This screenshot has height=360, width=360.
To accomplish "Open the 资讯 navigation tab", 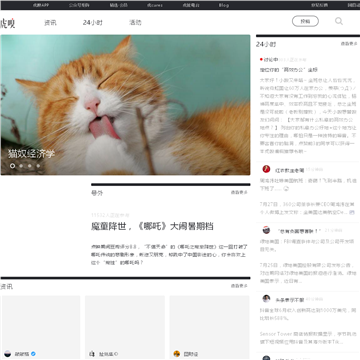I will coord(50,23).
